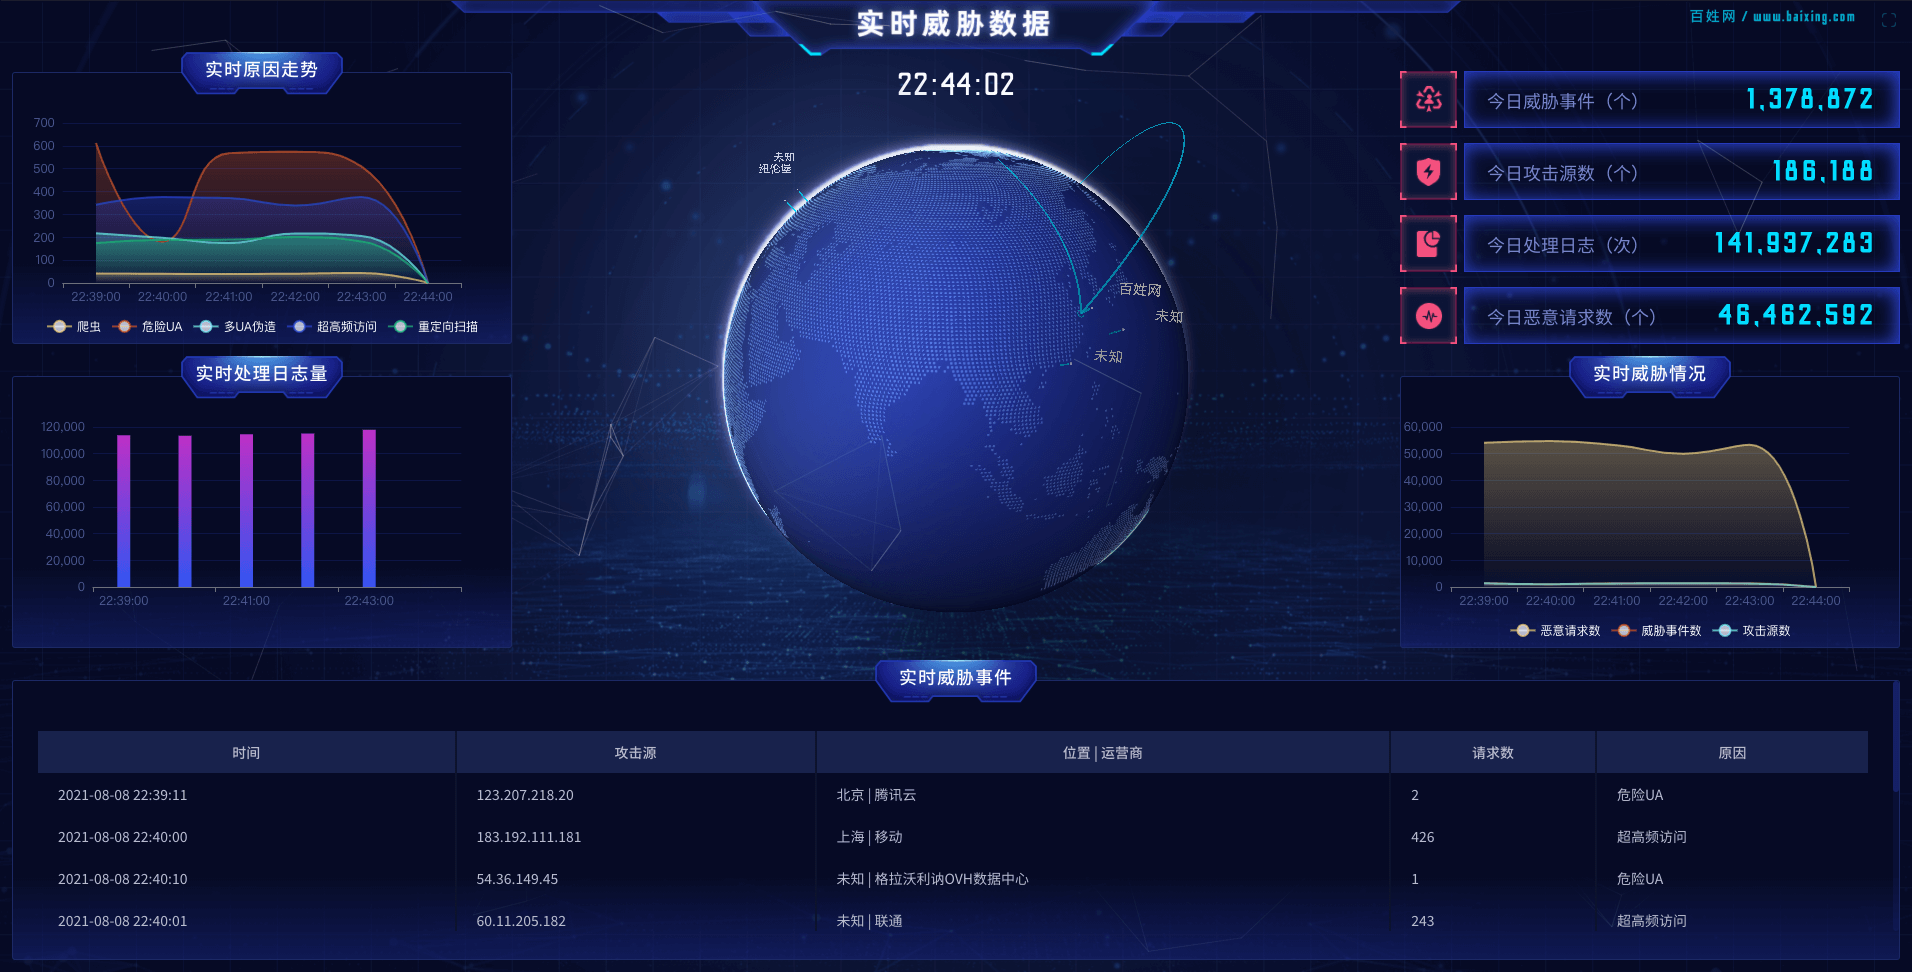This screenshot has width=1912, height=972.
Task: Click the 实时威胁情况 panel title
Action: (1649, 374)
